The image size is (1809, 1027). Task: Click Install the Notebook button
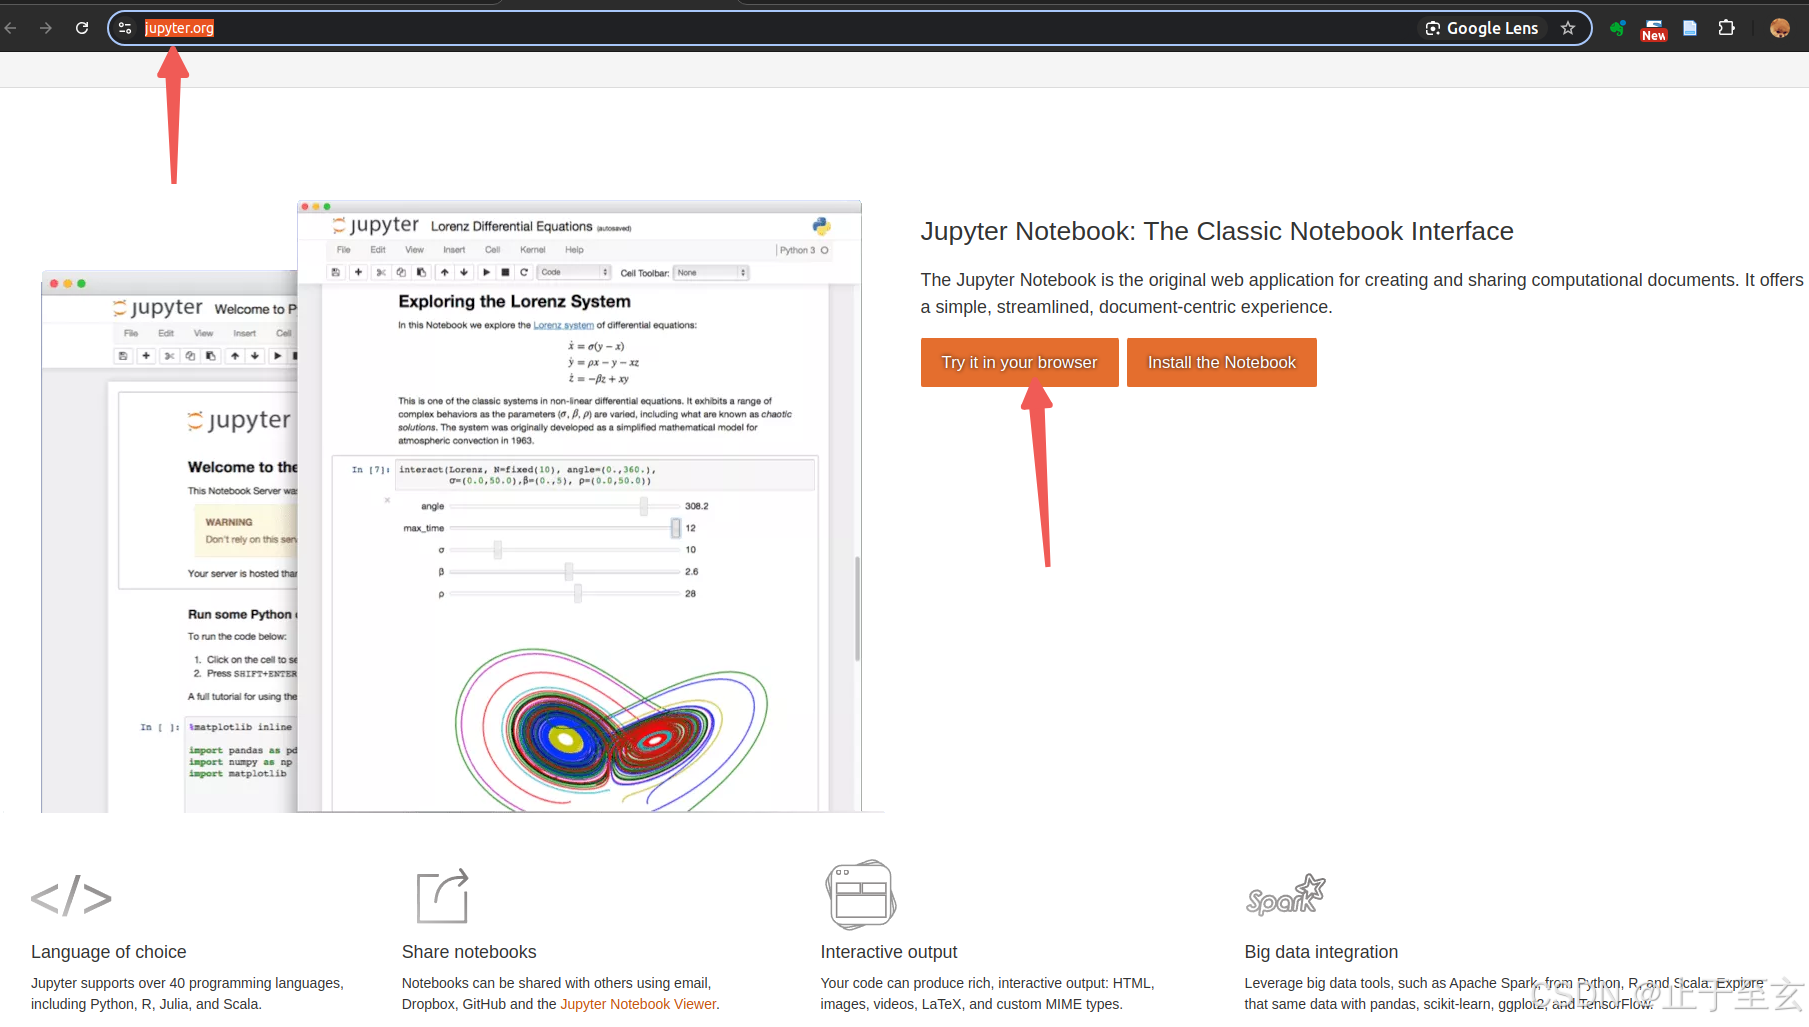pos(1221,362)
